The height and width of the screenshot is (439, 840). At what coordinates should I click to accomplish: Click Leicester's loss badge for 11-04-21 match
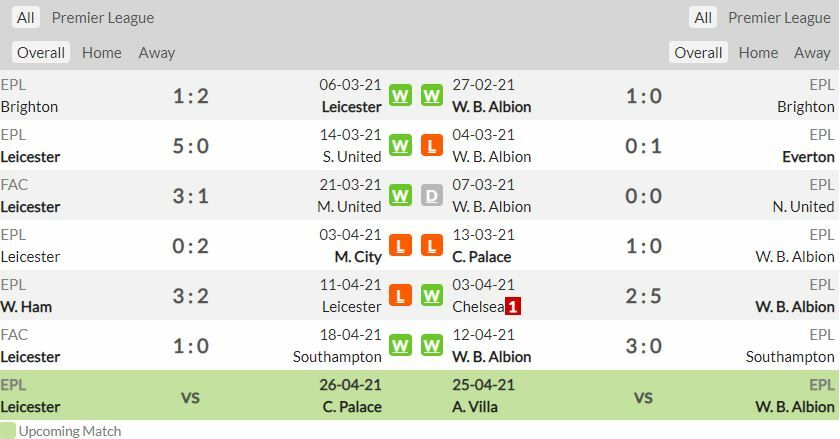click(400, 296)
